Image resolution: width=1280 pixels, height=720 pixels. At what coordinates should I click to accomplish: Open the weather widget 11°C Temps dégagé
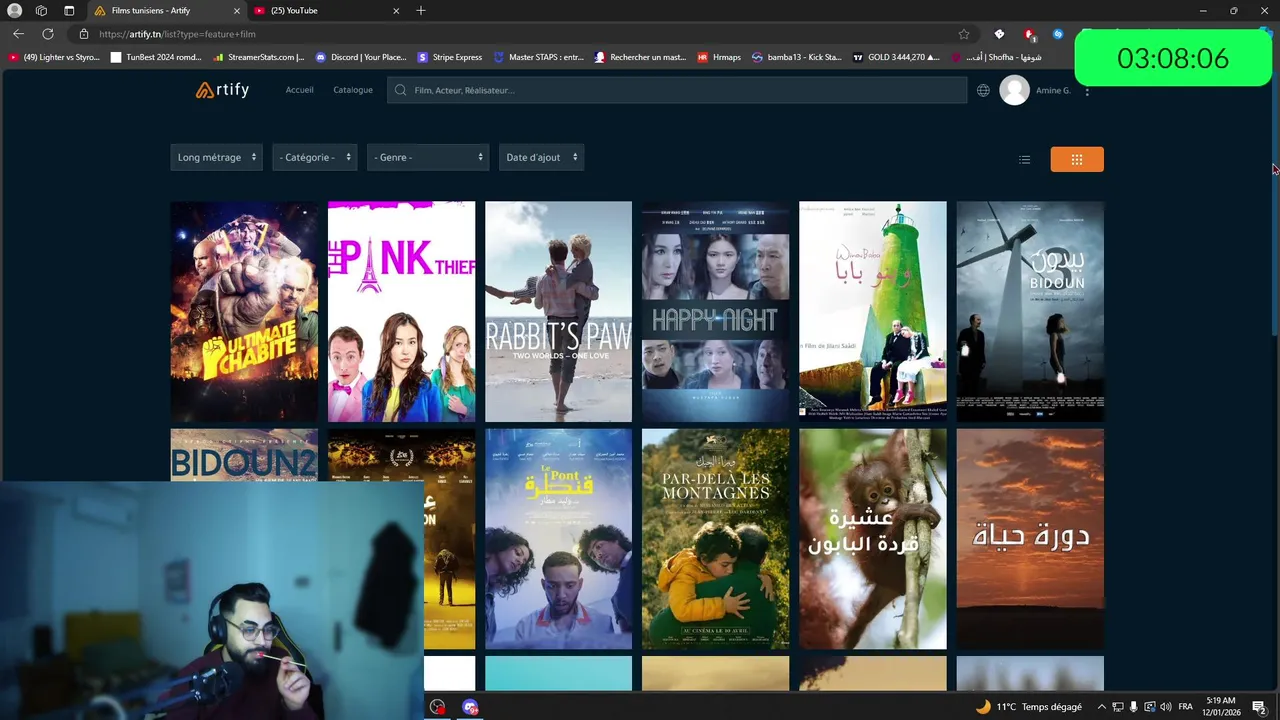pos(1028,707)
